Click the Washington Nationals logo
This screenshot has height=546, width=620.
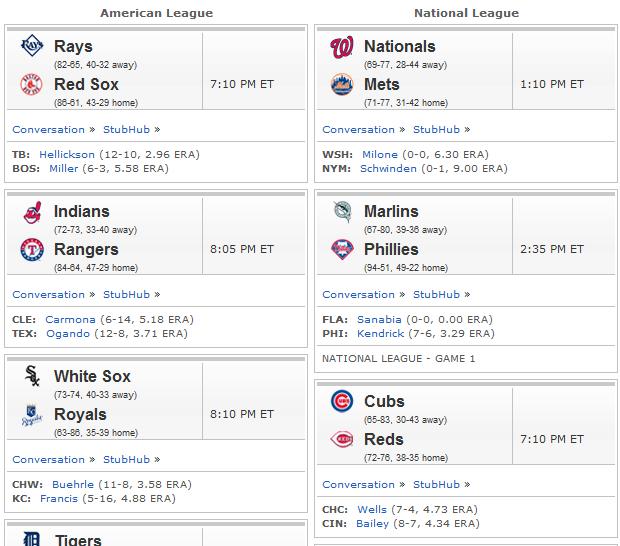tap(342, 47)
